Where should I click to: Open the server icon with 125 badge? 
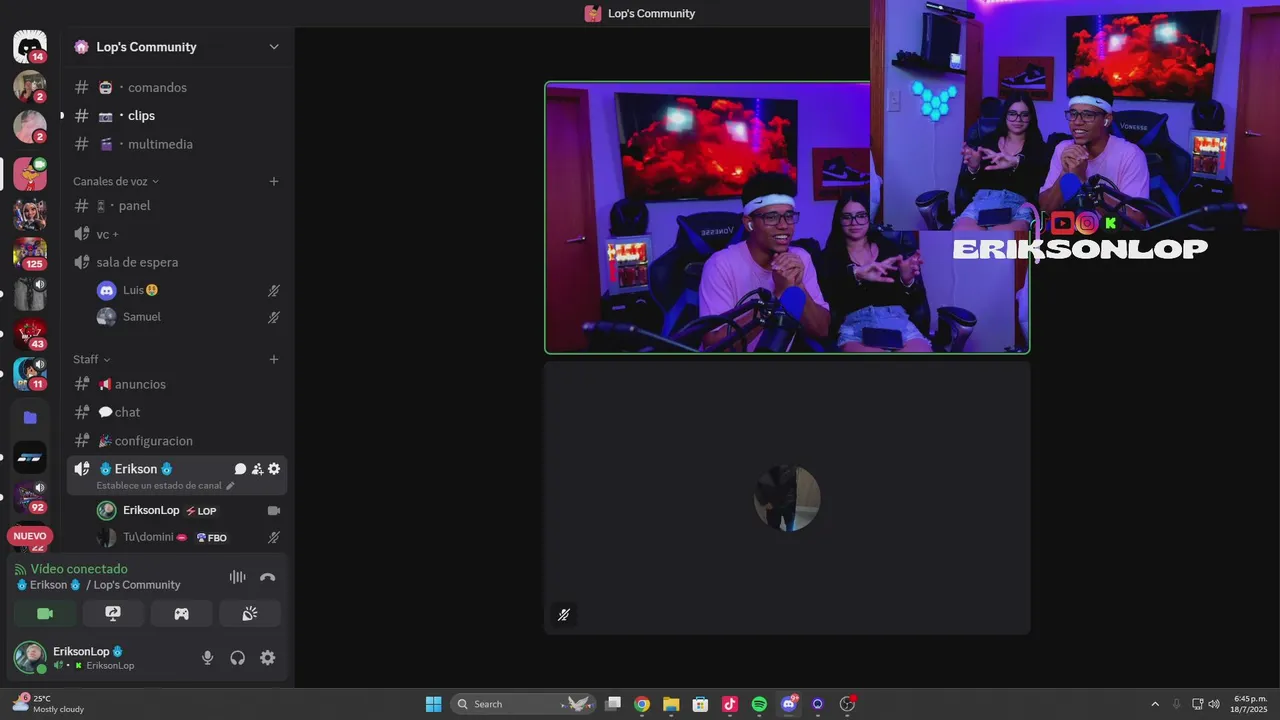point(30,254)
